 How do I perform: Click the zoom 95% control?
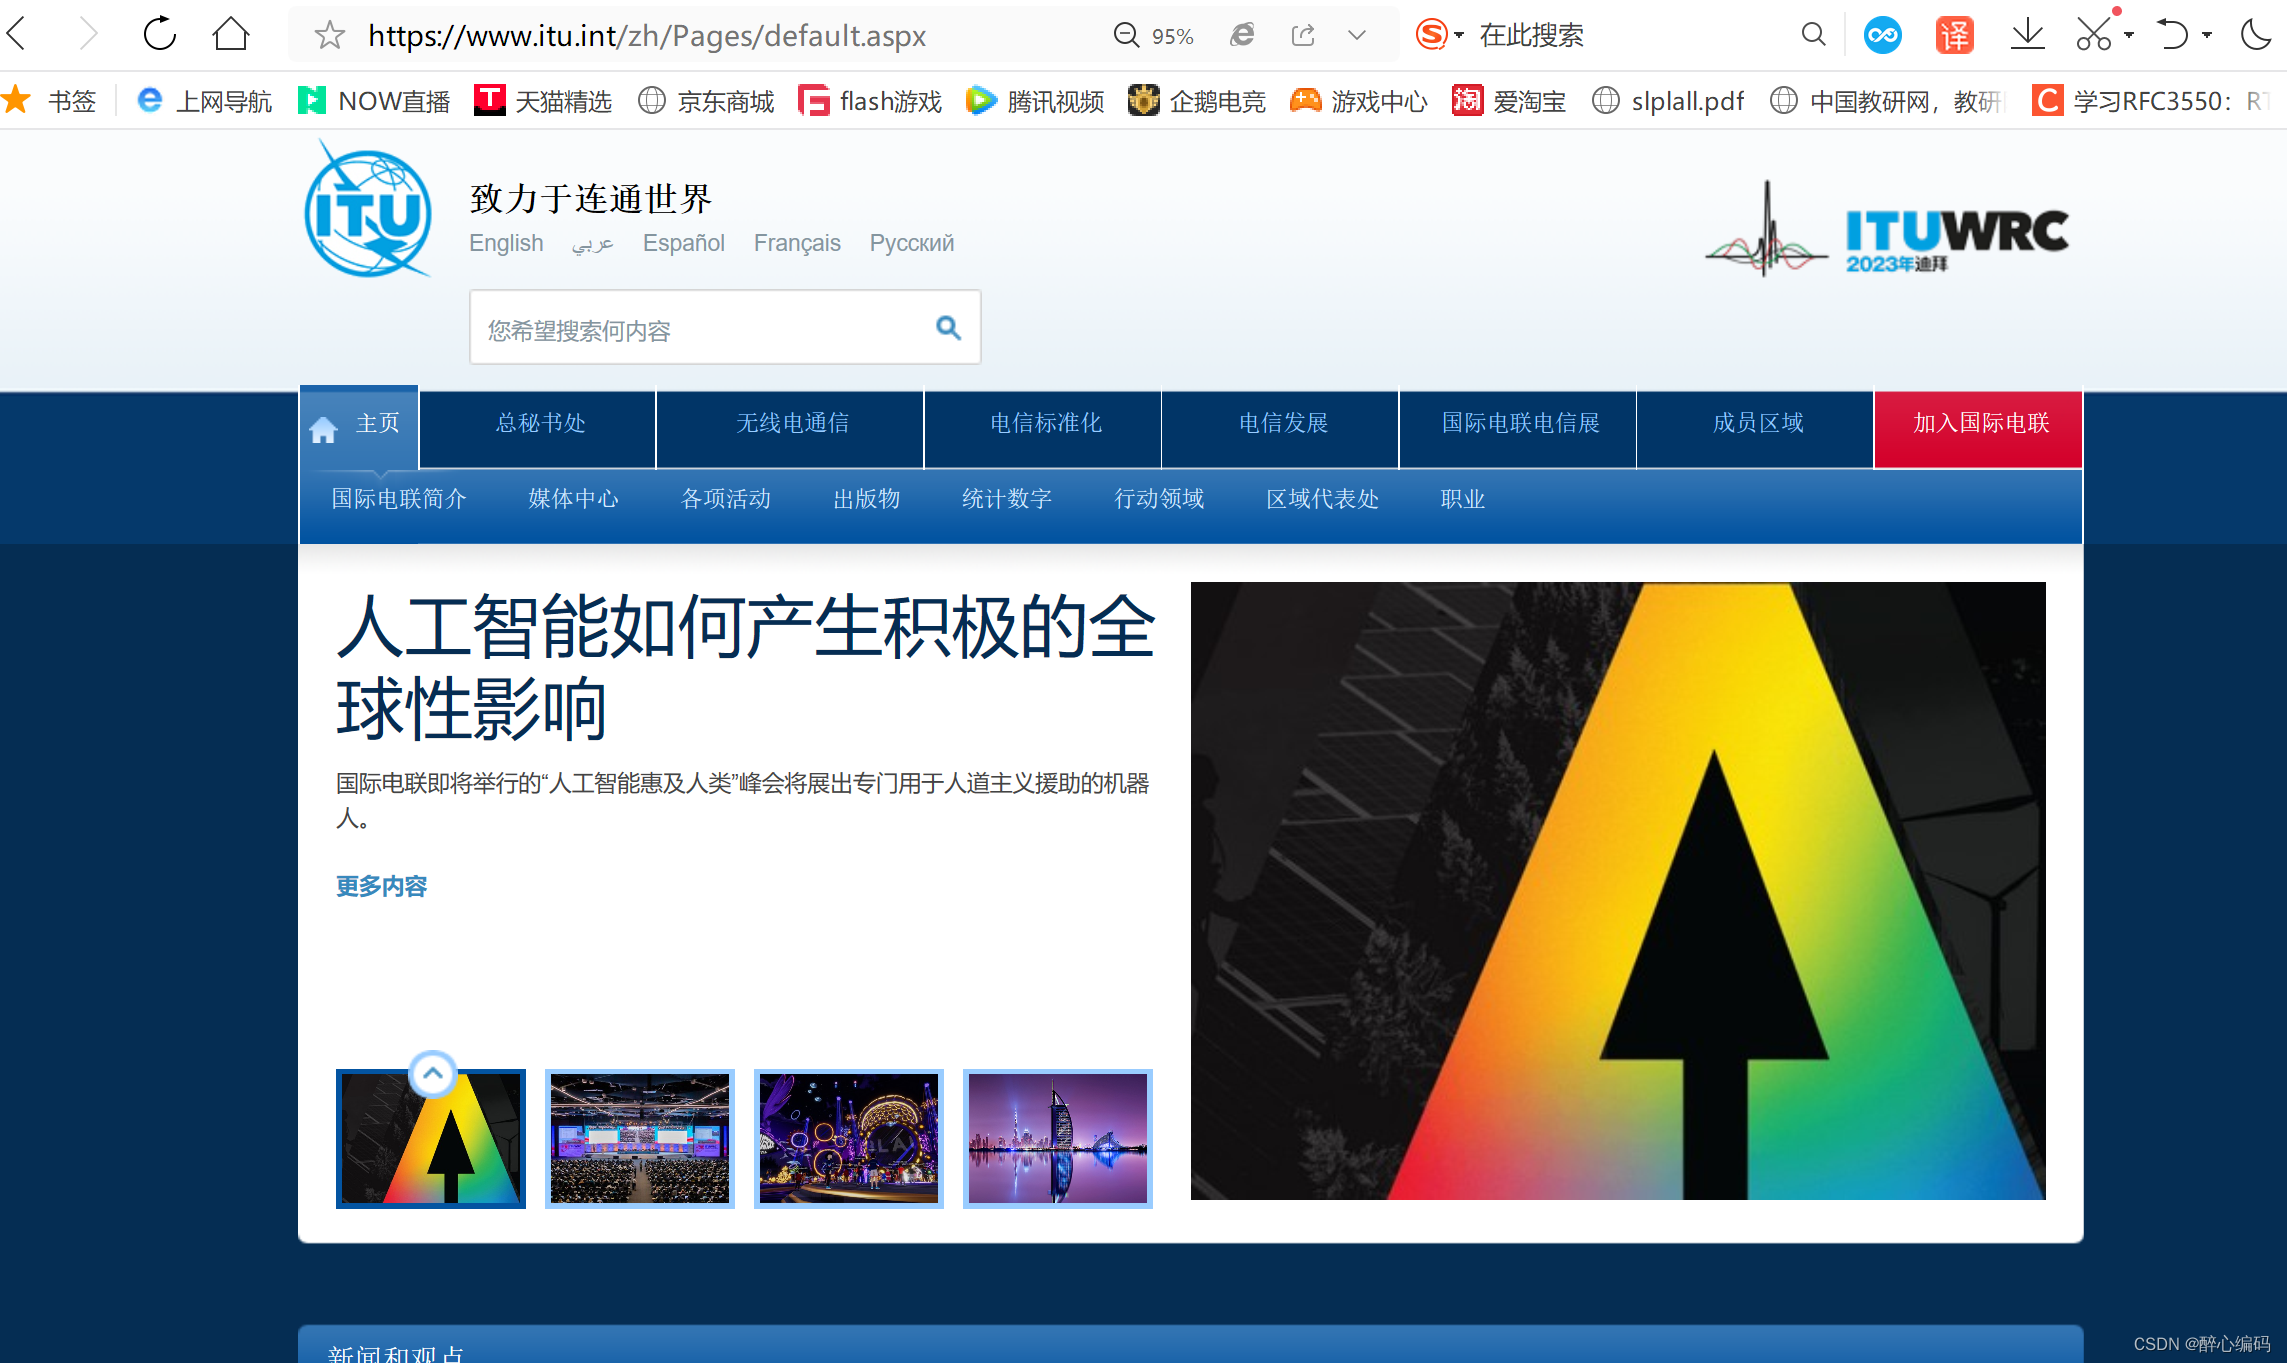[x=1154, y=36]
